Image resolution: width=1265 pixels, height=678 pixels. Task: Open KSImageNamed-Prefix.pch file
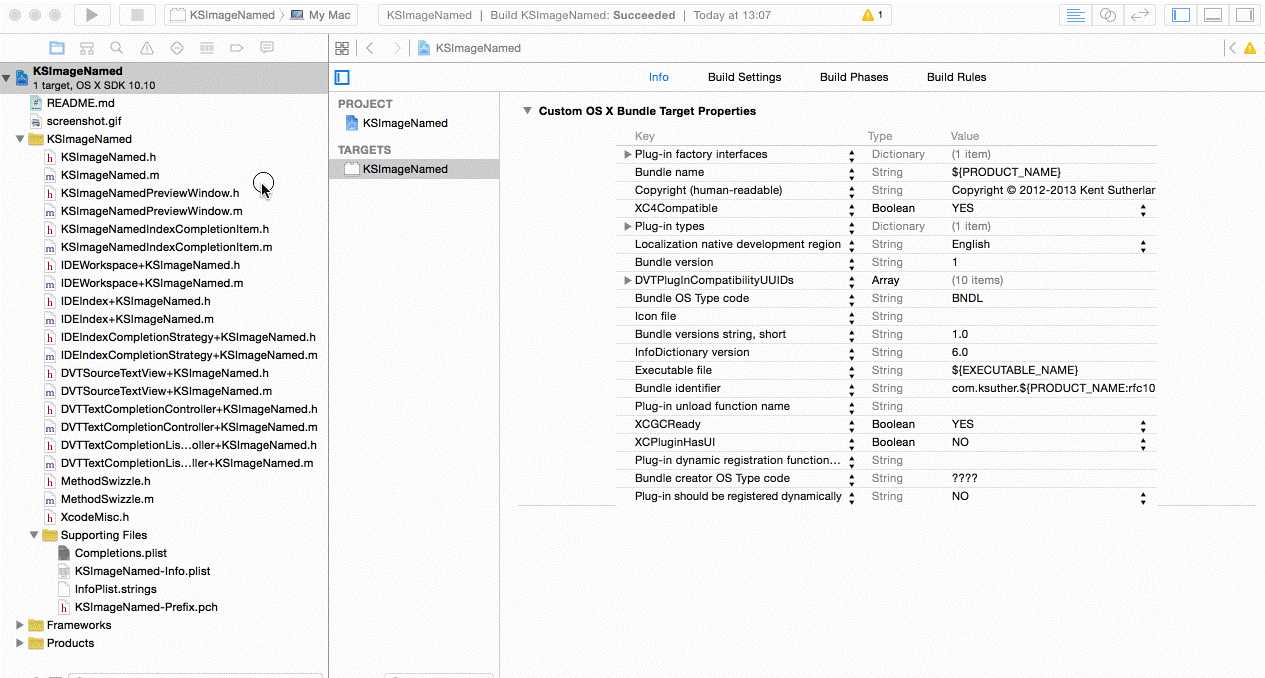click(145, 607)
